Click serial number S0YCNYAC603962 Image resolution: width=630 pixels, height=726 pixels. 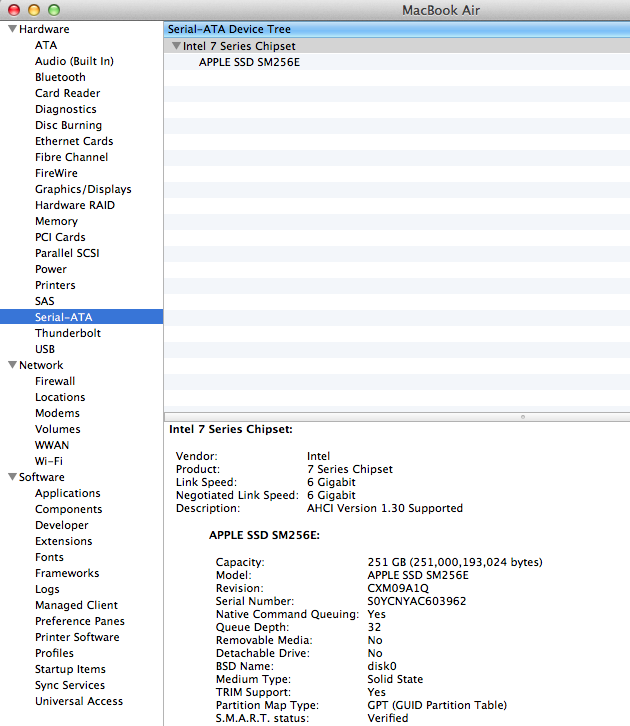point(417,601)
